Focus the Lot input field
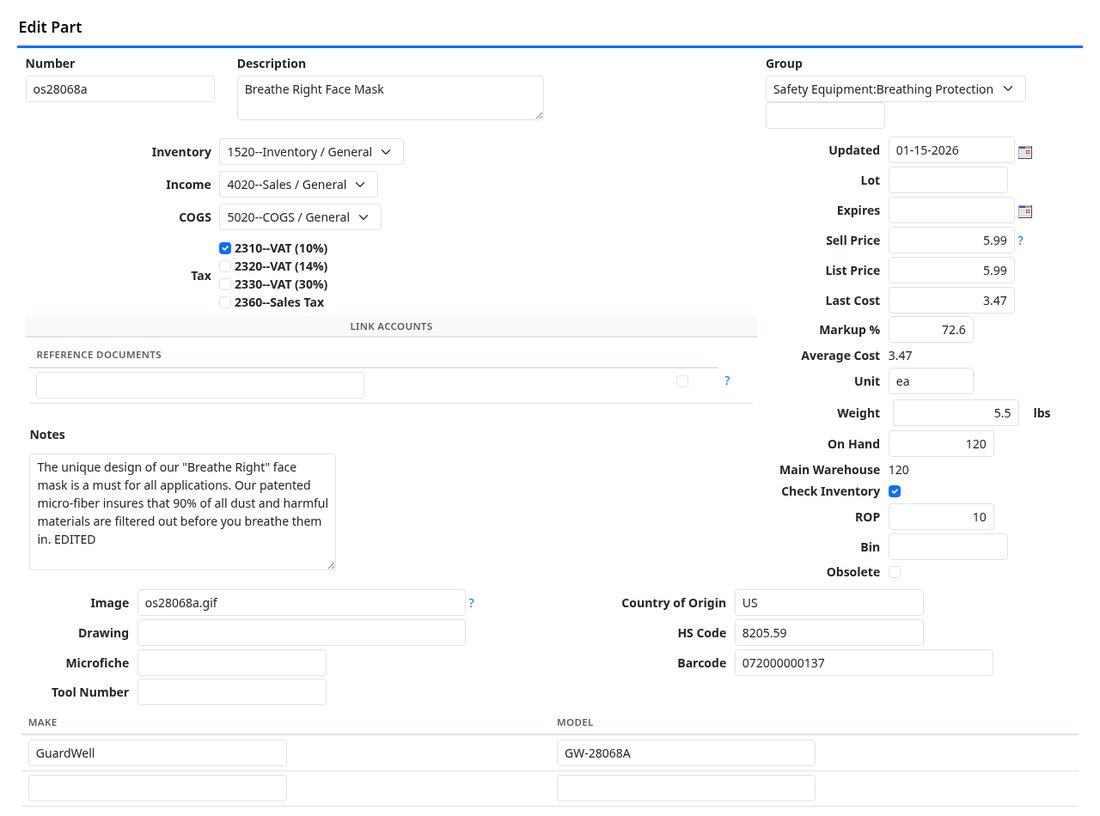Viewport: 1100px width, 816px height. [948, 180]
